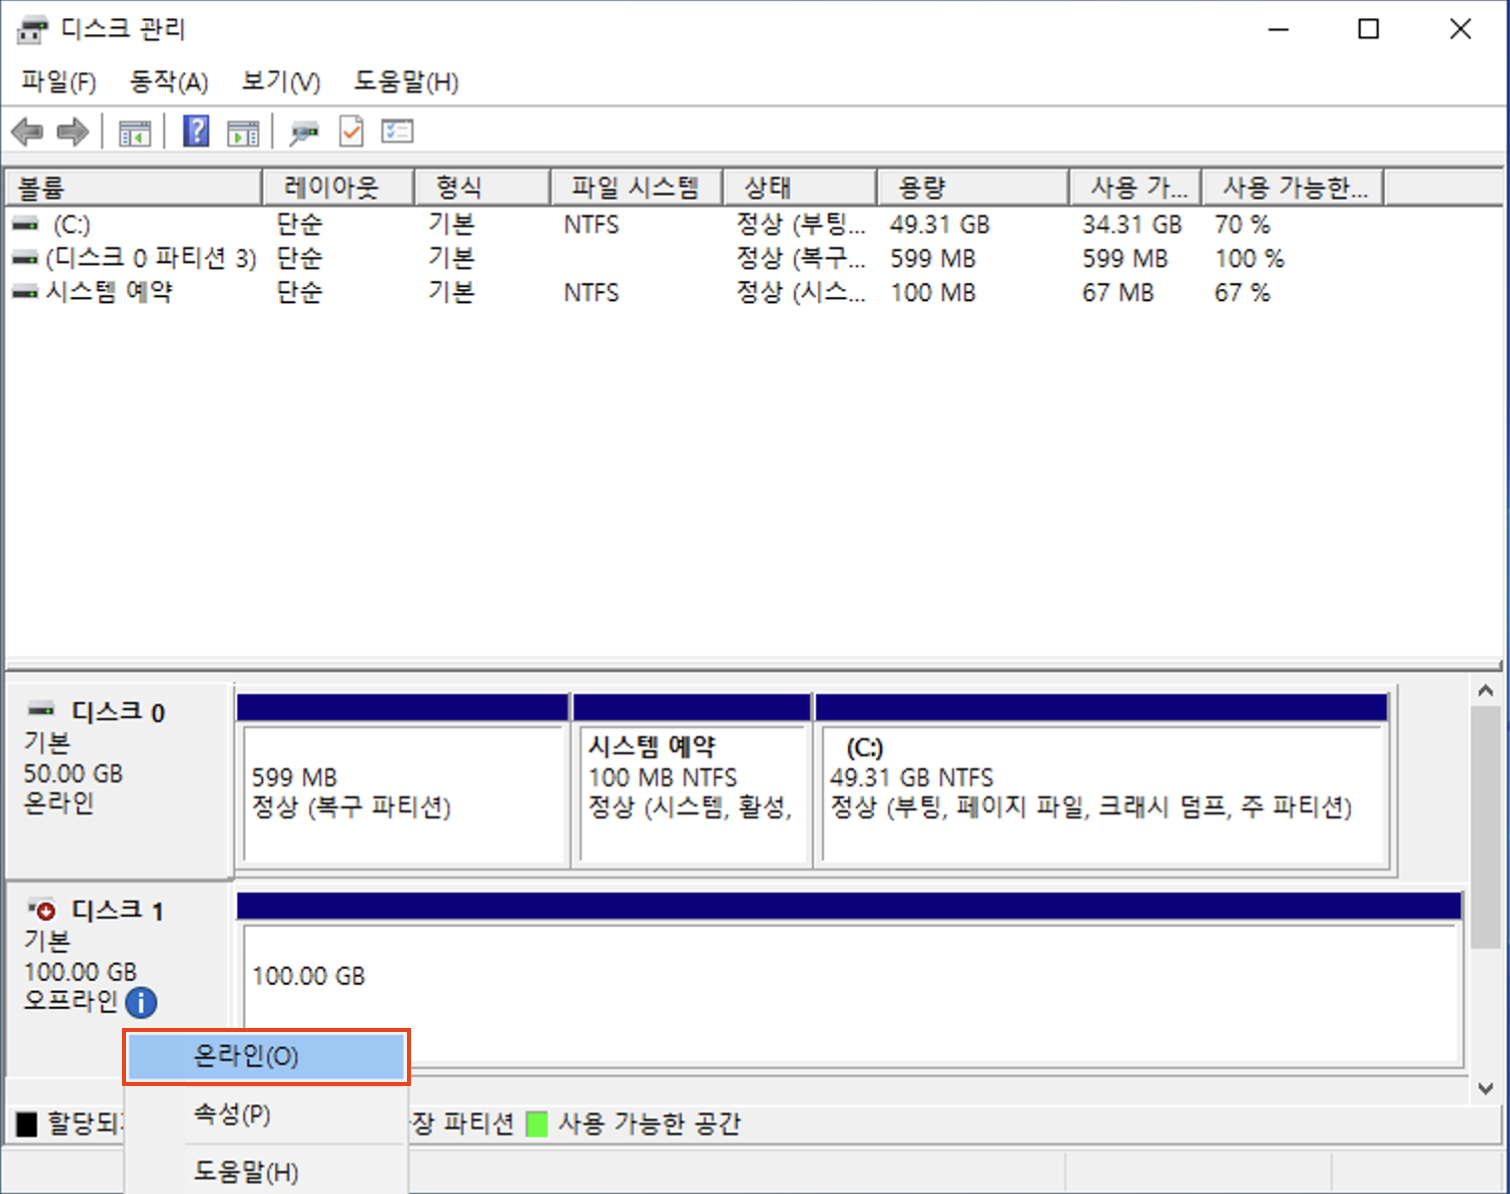The image size is (1510, 1194).
Task: Open the 보기(V) menu
Action: coord(281,82)
